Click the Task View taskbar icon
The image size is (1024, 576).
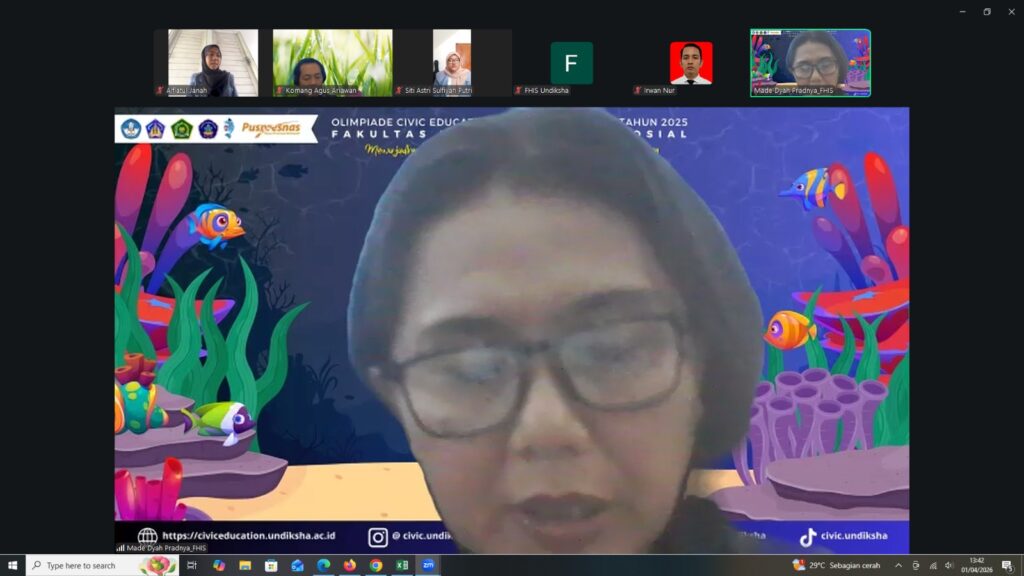coord(193,565)
